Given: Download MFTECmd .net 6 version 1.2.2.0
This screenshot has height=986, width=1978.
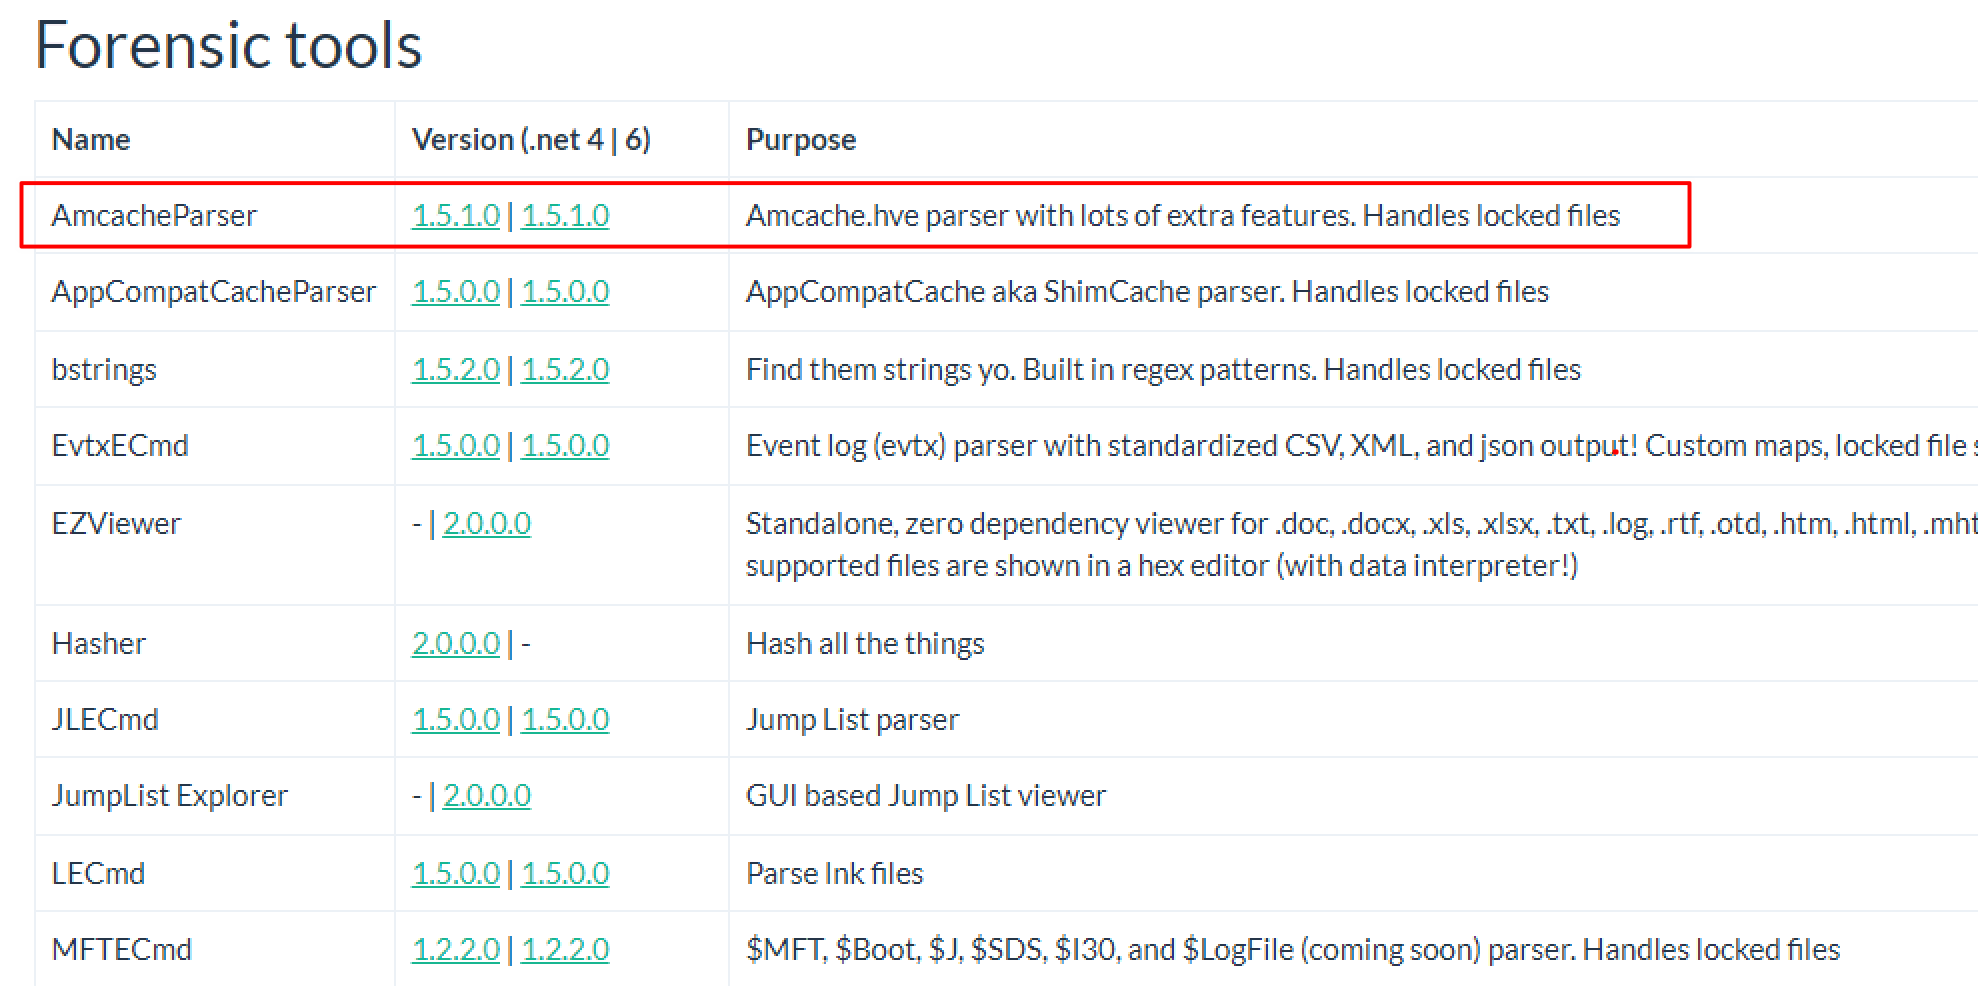Looking at the screenshot, I should 565,949.
